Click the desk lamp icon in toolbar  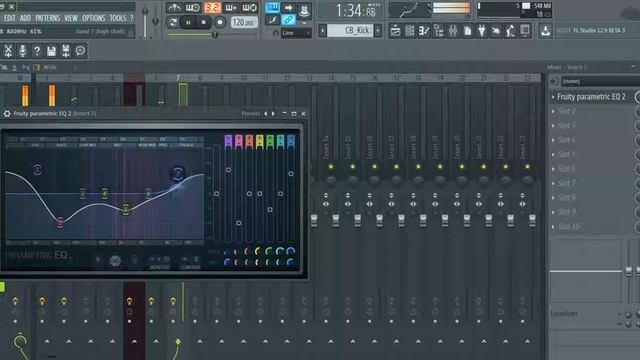pyautogui.click(x=510, y=31)
